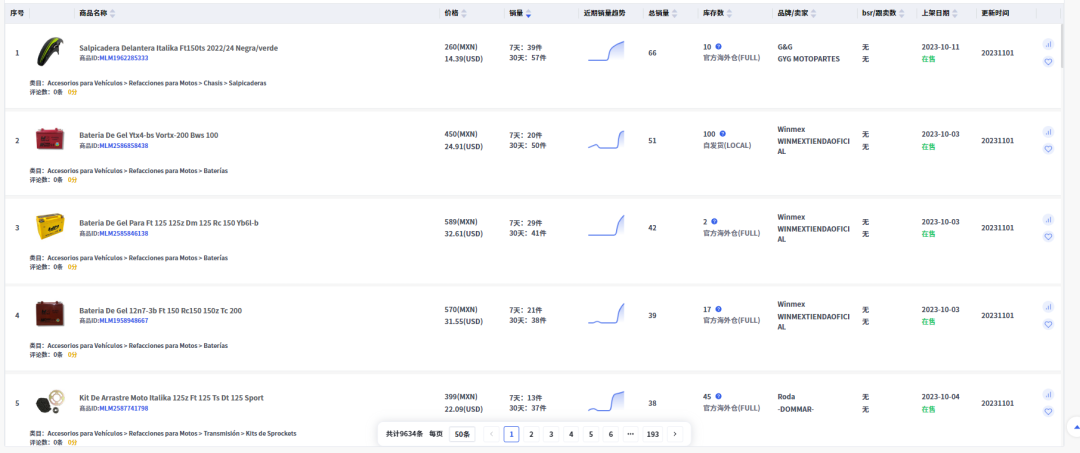Click pagination ellipsis to skip pages
1080x453 pixels.
[x=631, y=434]
